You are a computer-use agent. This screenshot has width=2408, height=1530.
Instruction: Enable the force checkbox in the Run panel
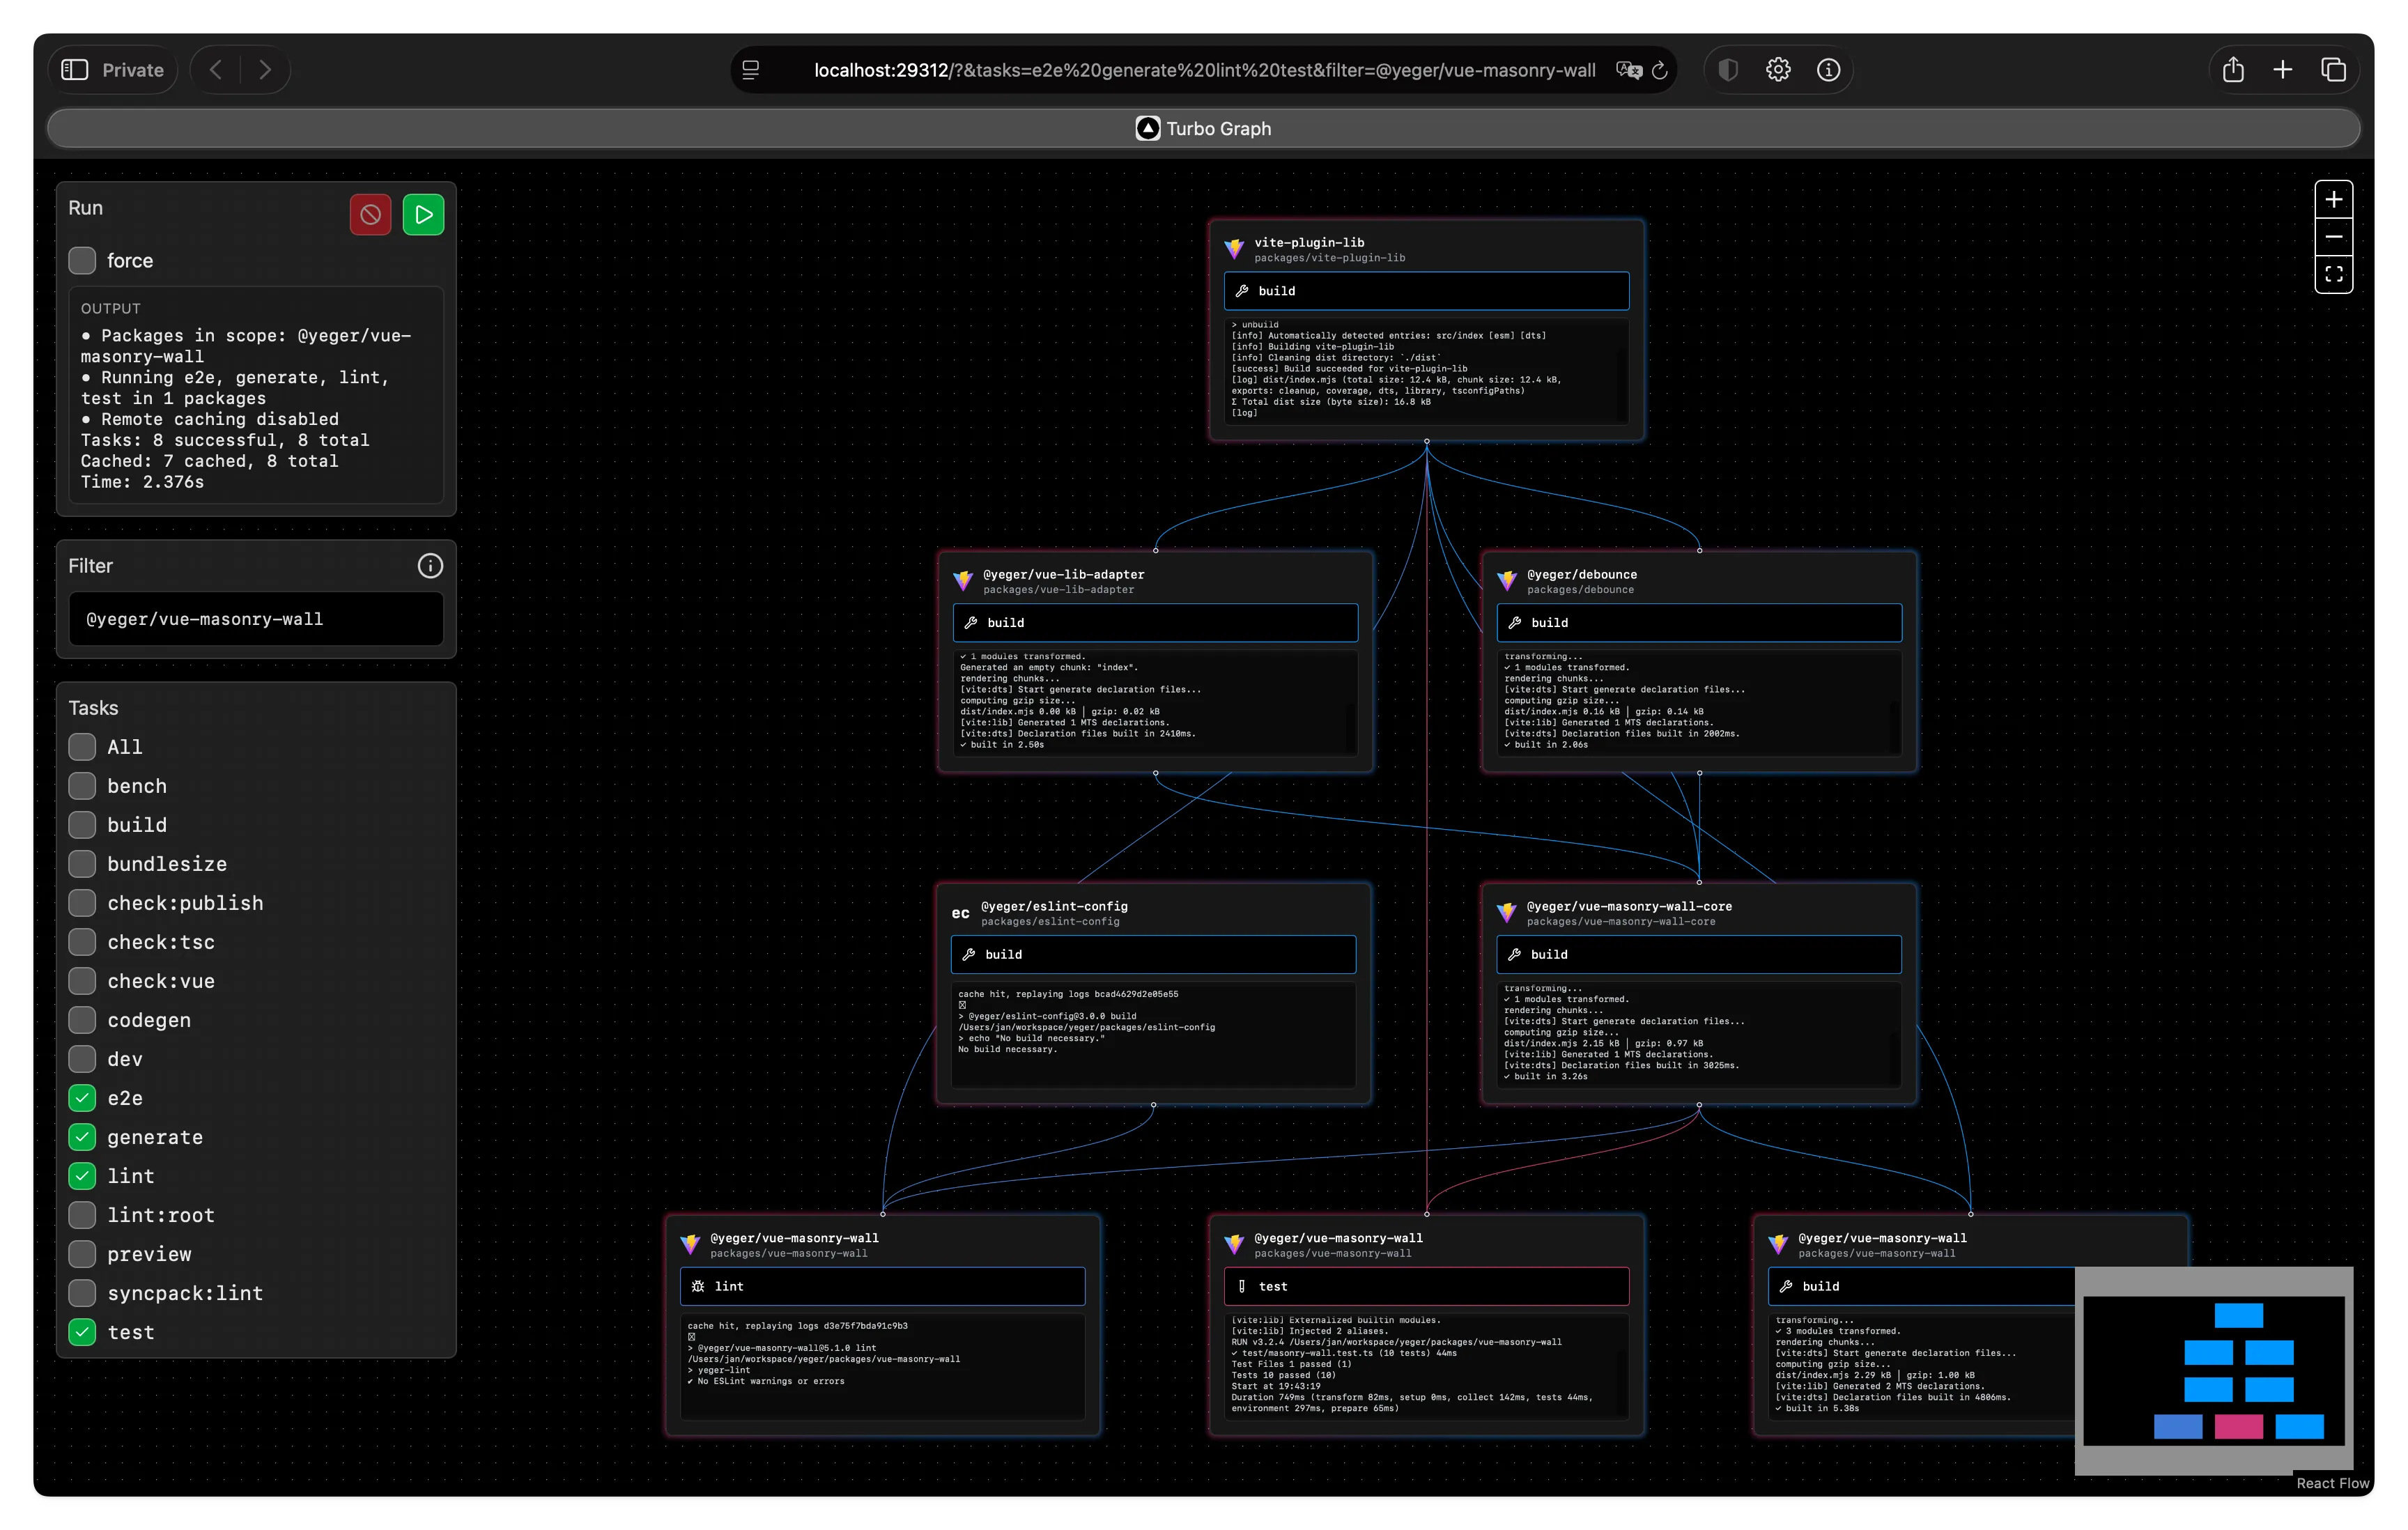point(82,260)
